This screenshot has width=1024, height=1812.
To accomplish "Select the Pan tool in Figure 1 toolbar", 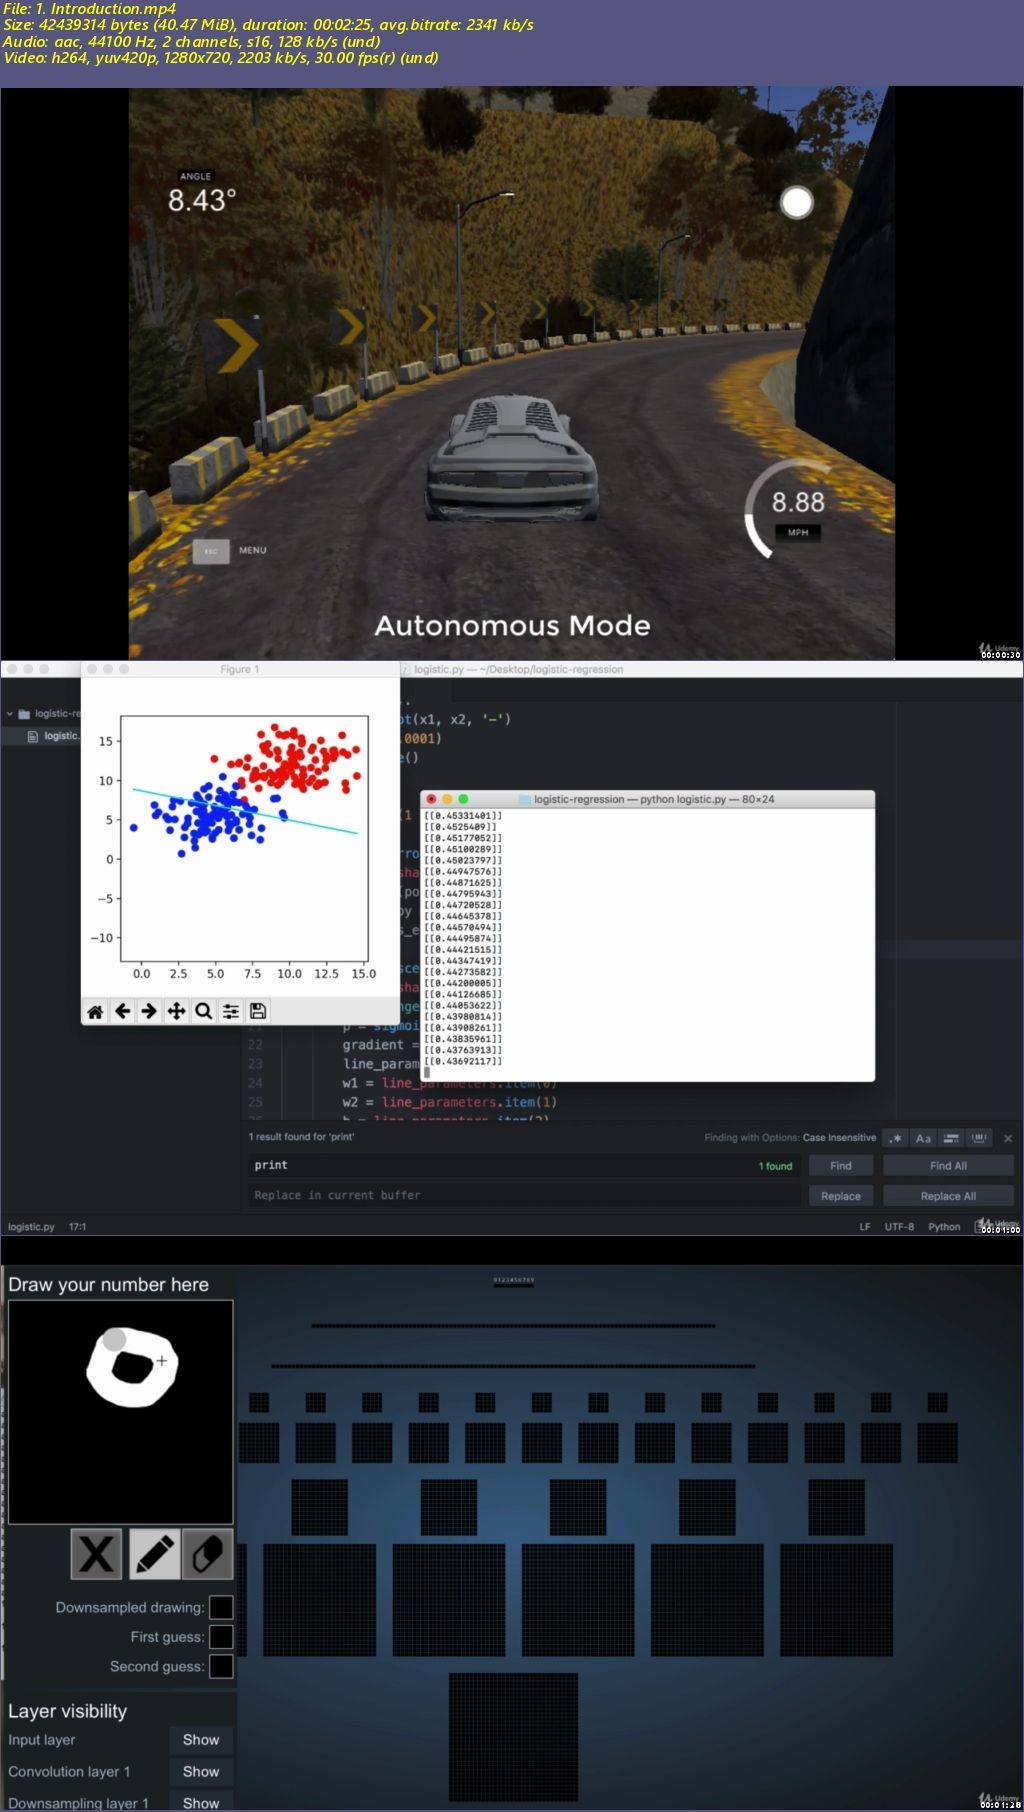I will (x=176, y=1011).
